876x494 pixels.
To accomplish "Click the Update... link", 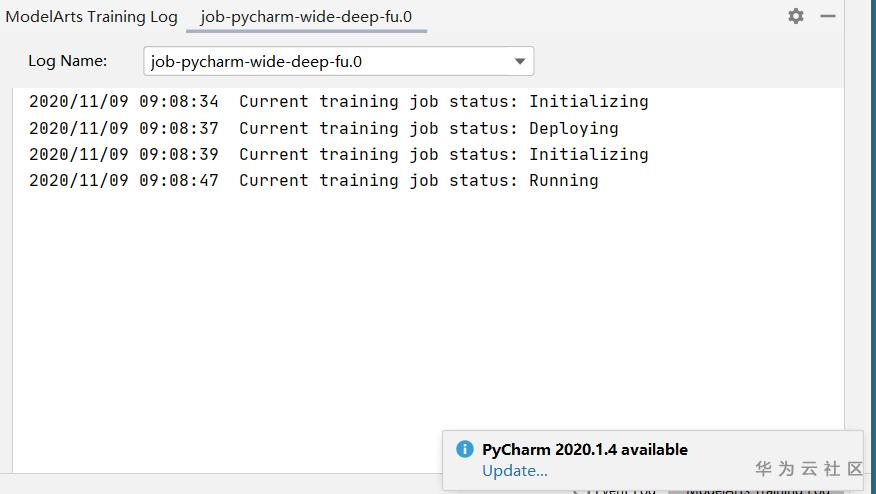I will [x=514, y=471].
